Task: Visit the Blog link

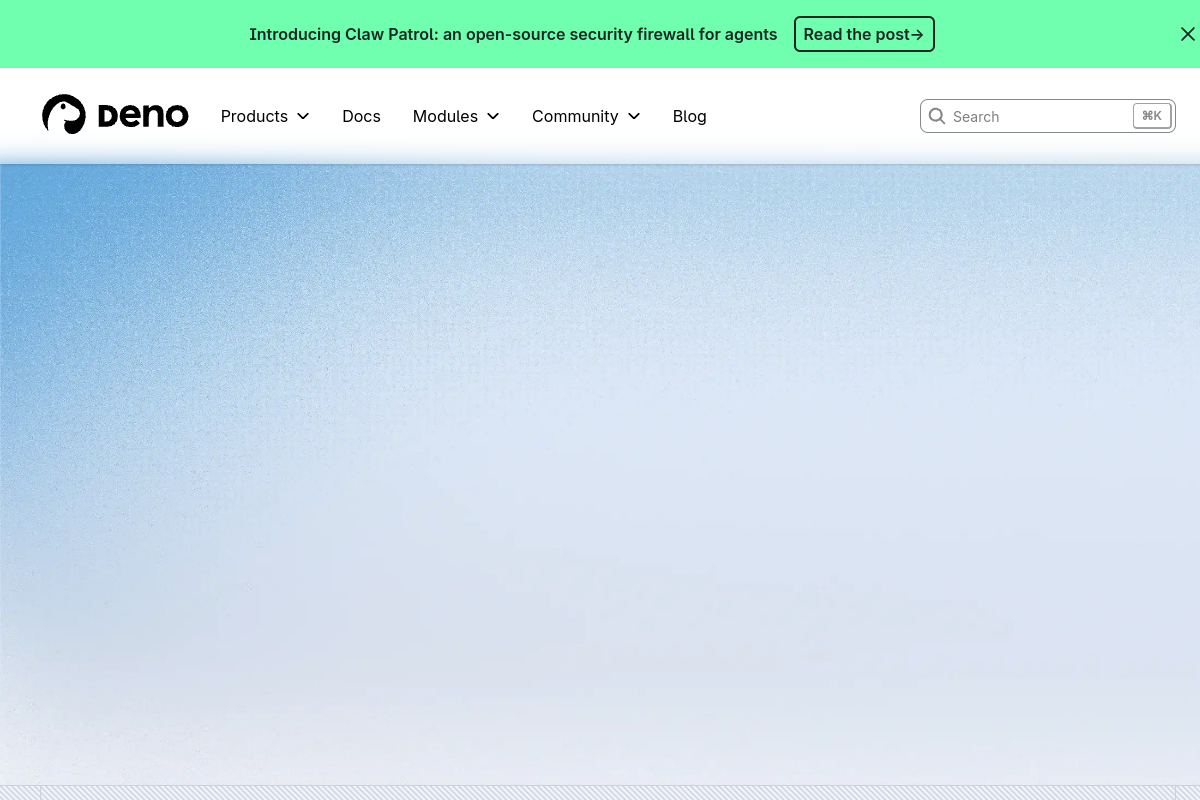Action: click(690, 116)
